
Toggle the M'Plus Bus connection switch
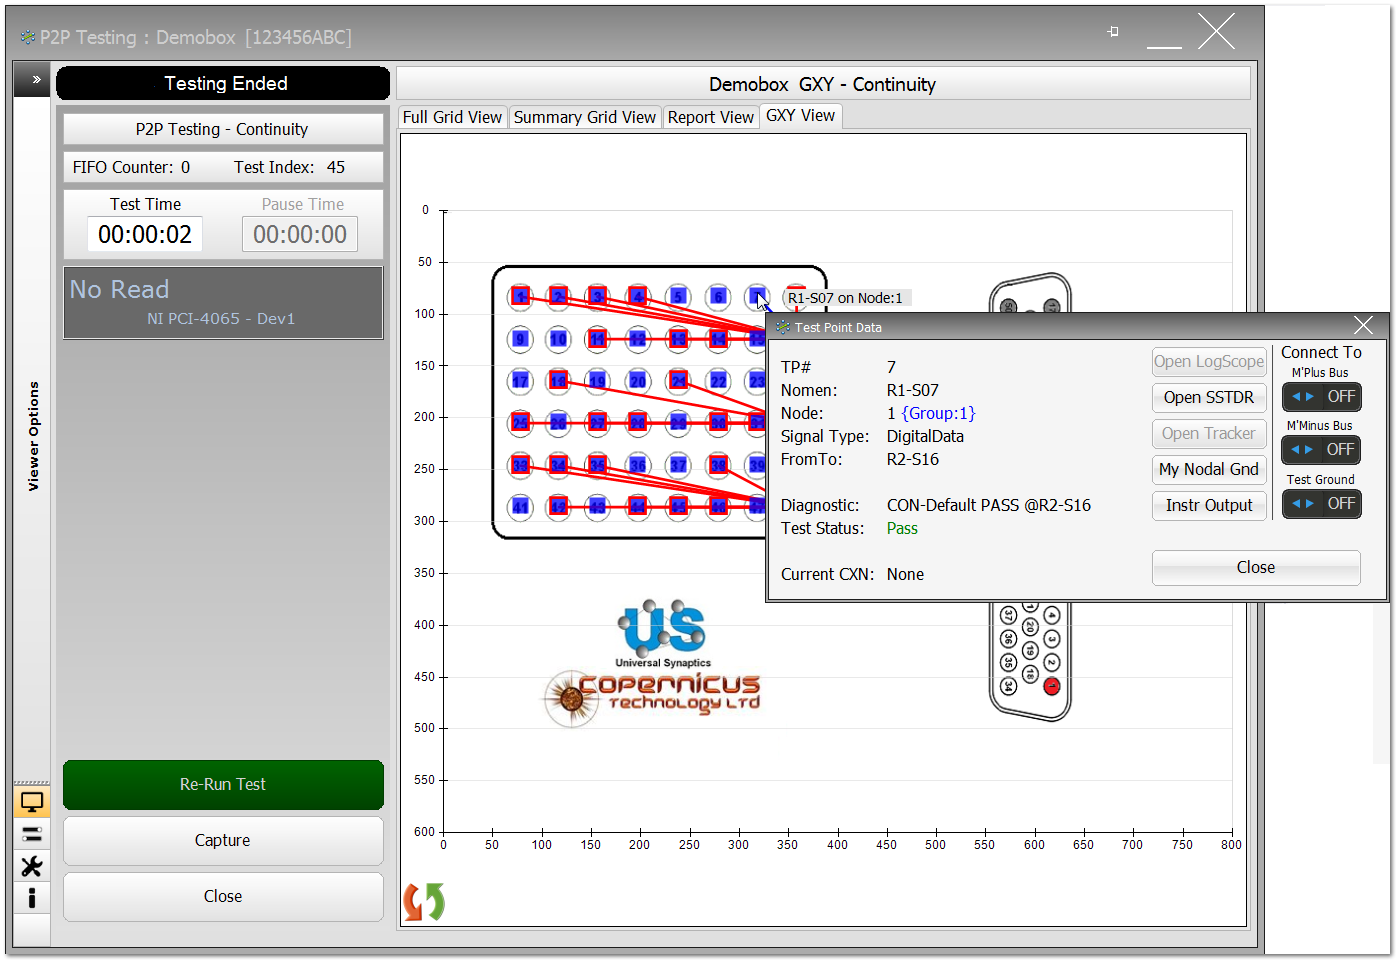(x=1321, y=397)
